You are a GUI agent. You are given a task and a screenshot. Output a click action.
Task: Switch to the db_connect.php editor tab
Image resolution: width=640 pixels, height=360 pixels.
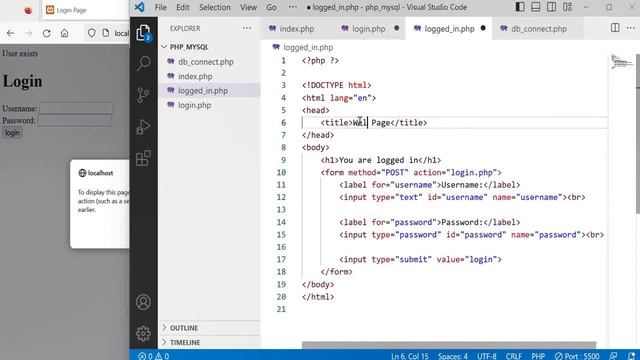[539, 29]
